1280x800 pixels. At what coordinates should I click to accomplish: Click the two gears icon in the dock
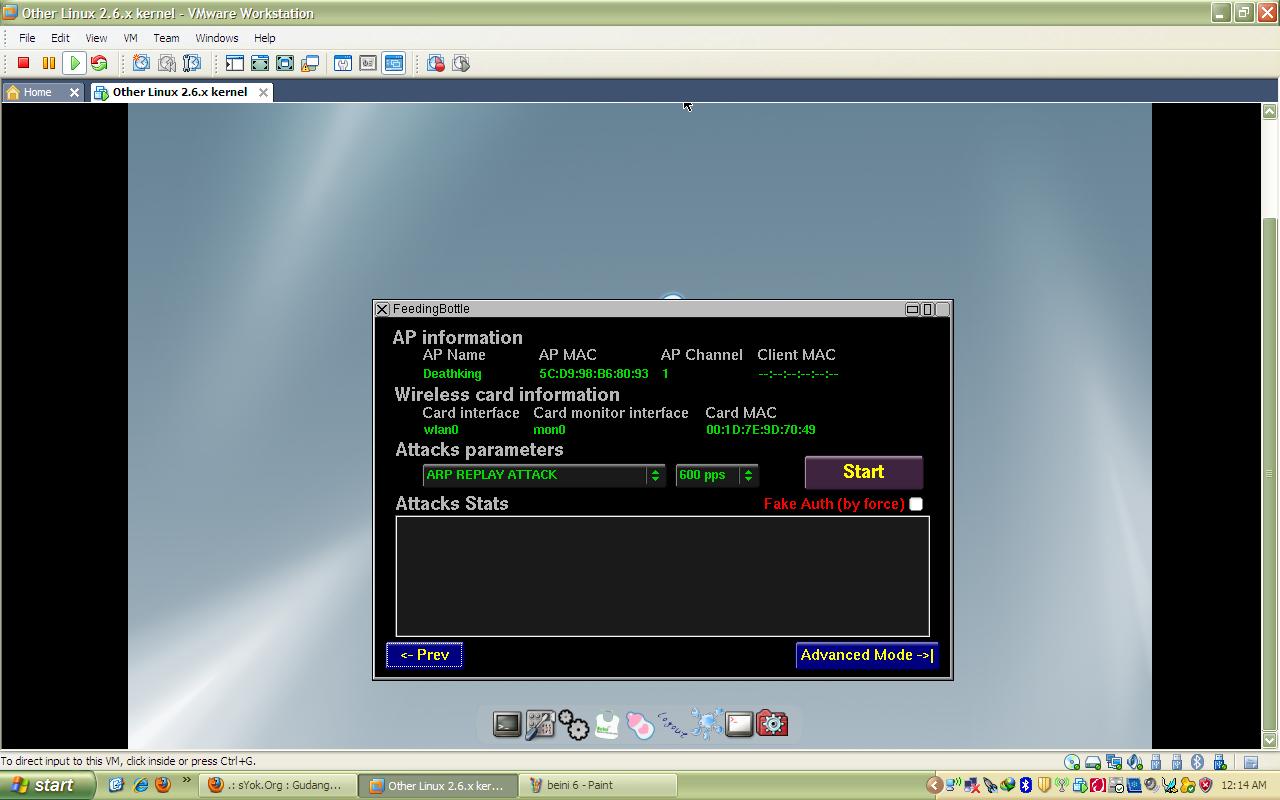574,724
